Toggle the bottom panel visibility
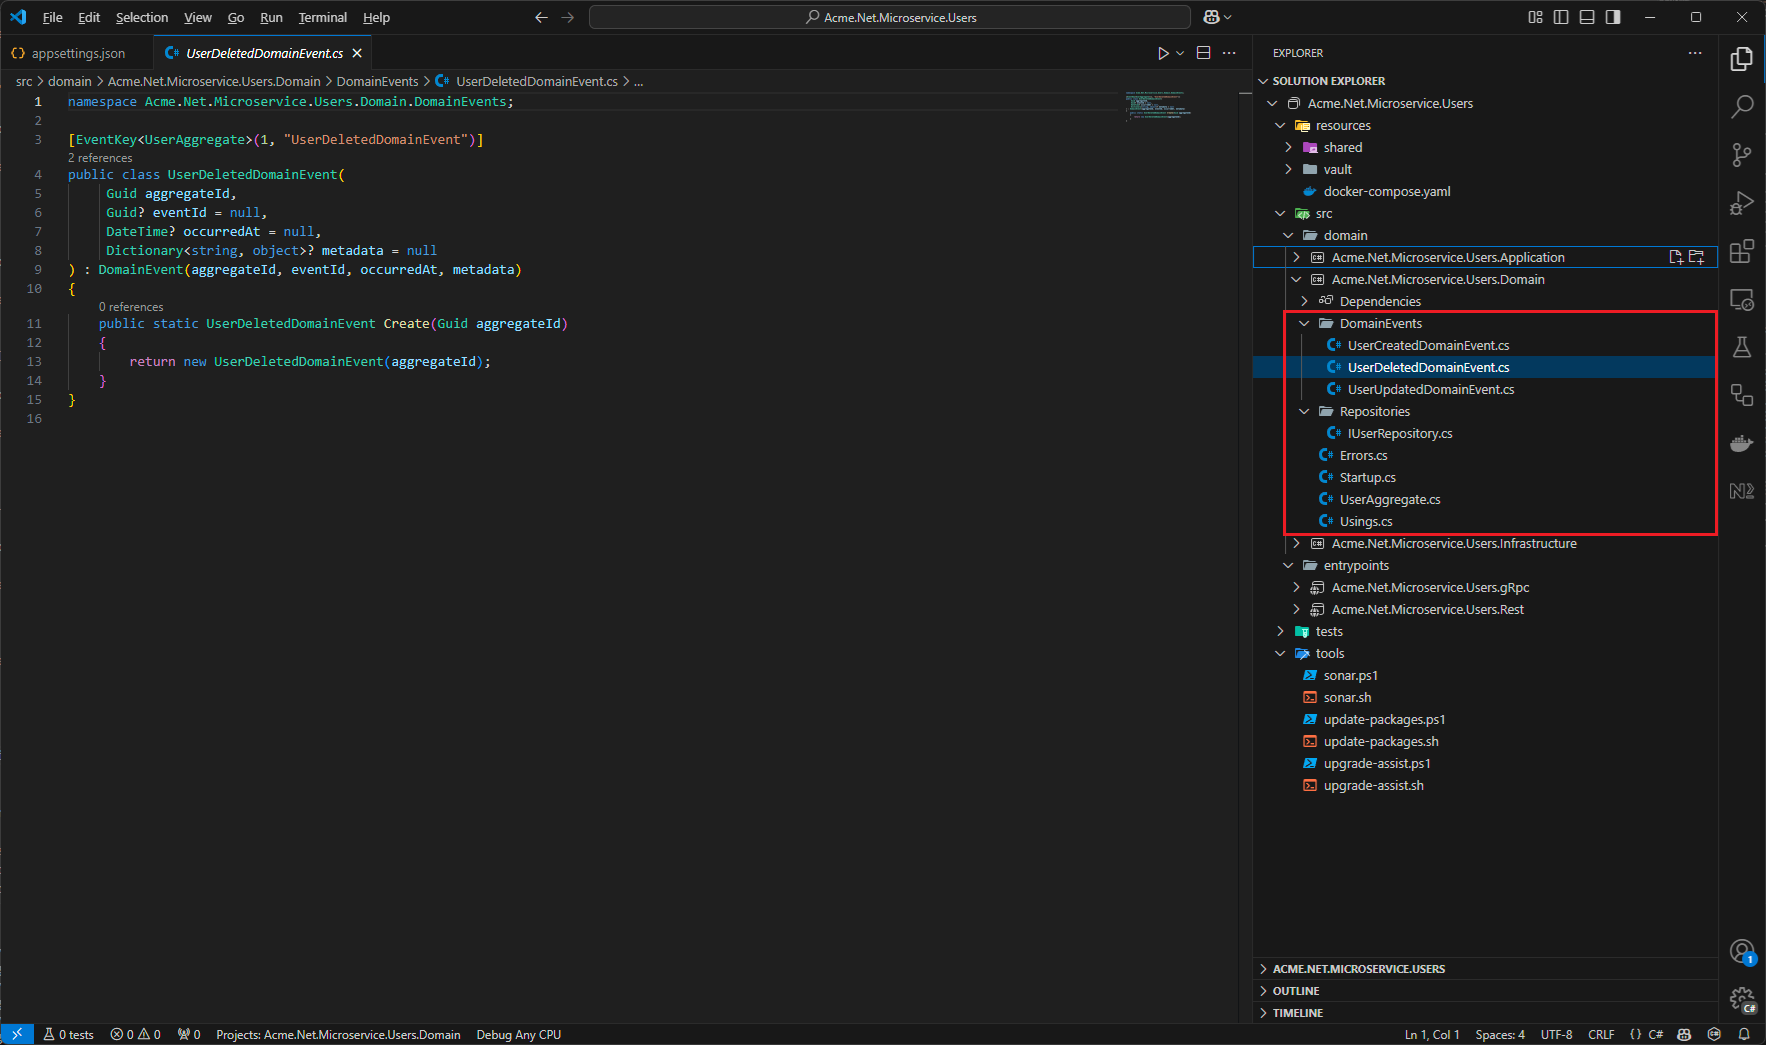This screenshot has width=1766, height=1045. point(1587,17)
